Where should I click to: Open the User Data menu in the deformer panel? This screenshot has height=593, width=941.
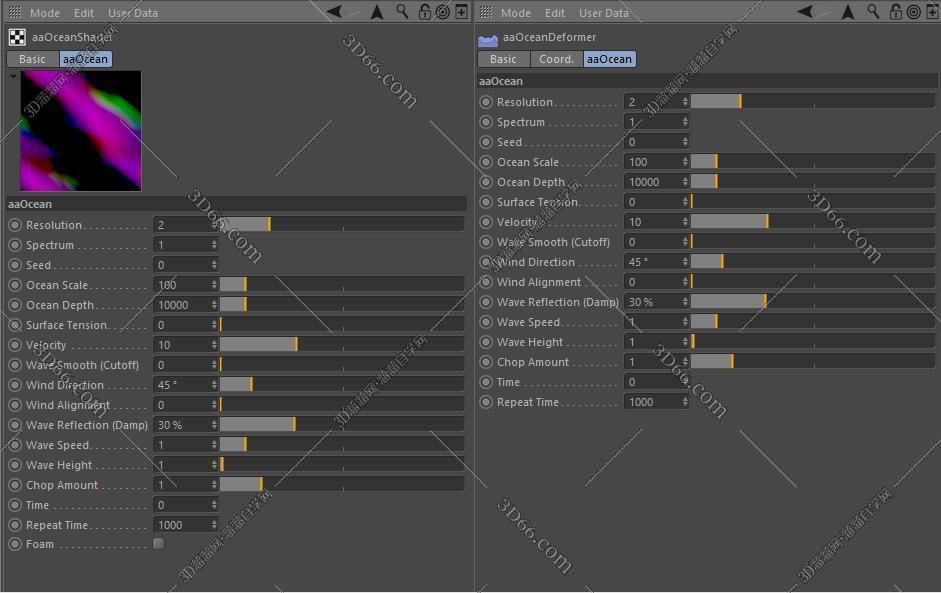603,13
